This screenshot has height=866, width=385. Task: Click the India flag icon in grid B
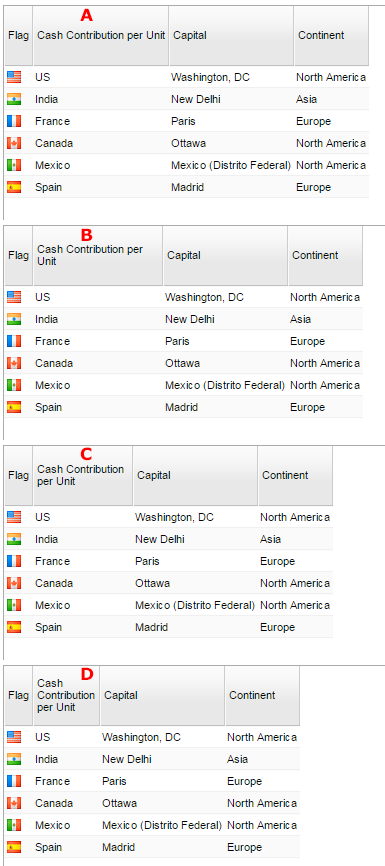(14, 319)
